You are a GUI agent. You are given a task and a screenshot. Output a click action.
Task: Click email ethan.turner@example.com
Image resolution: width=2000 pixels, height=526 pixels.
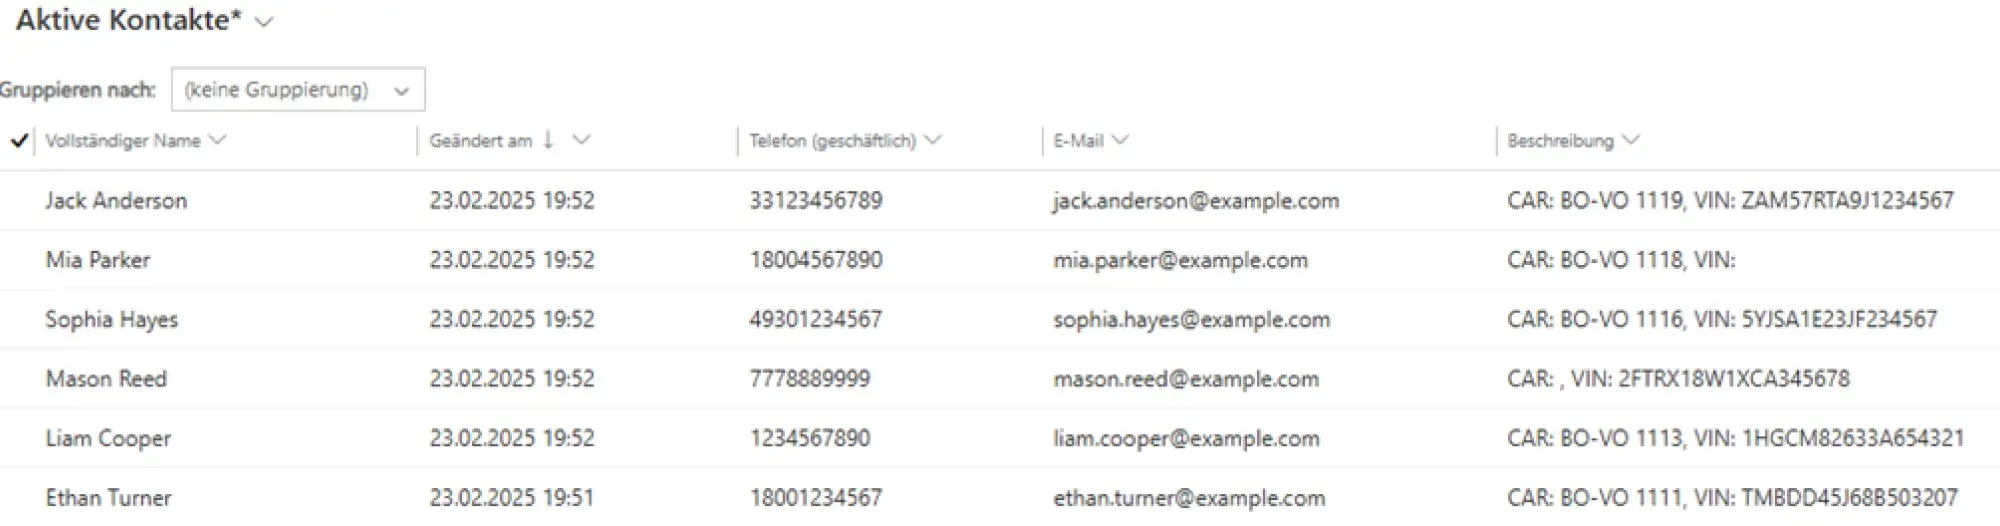1189,498
